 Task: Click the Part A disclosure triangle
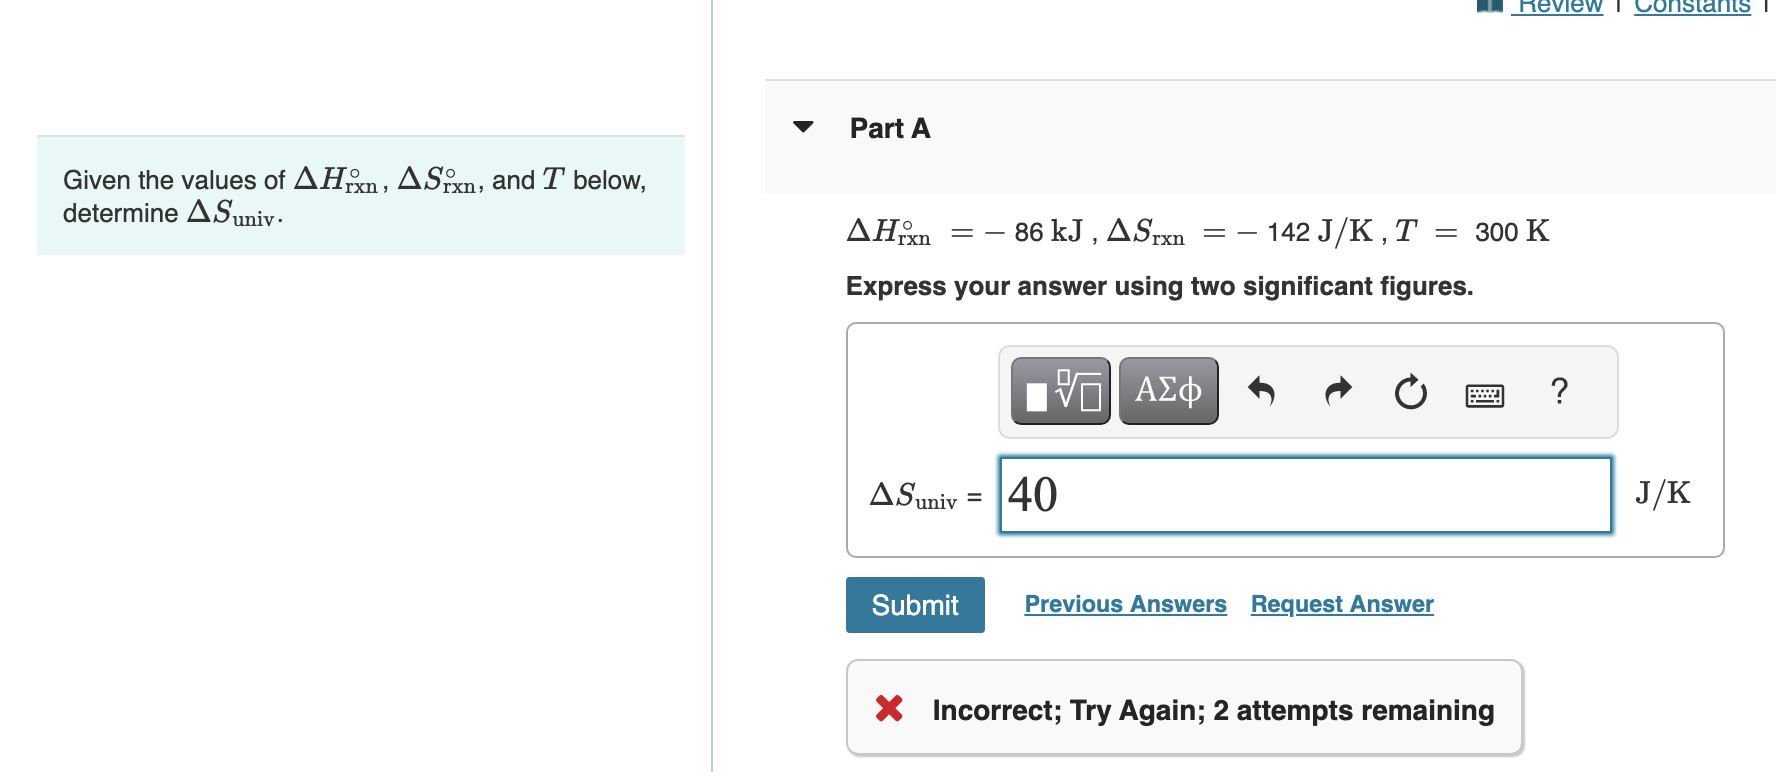[x=804, y=128]
